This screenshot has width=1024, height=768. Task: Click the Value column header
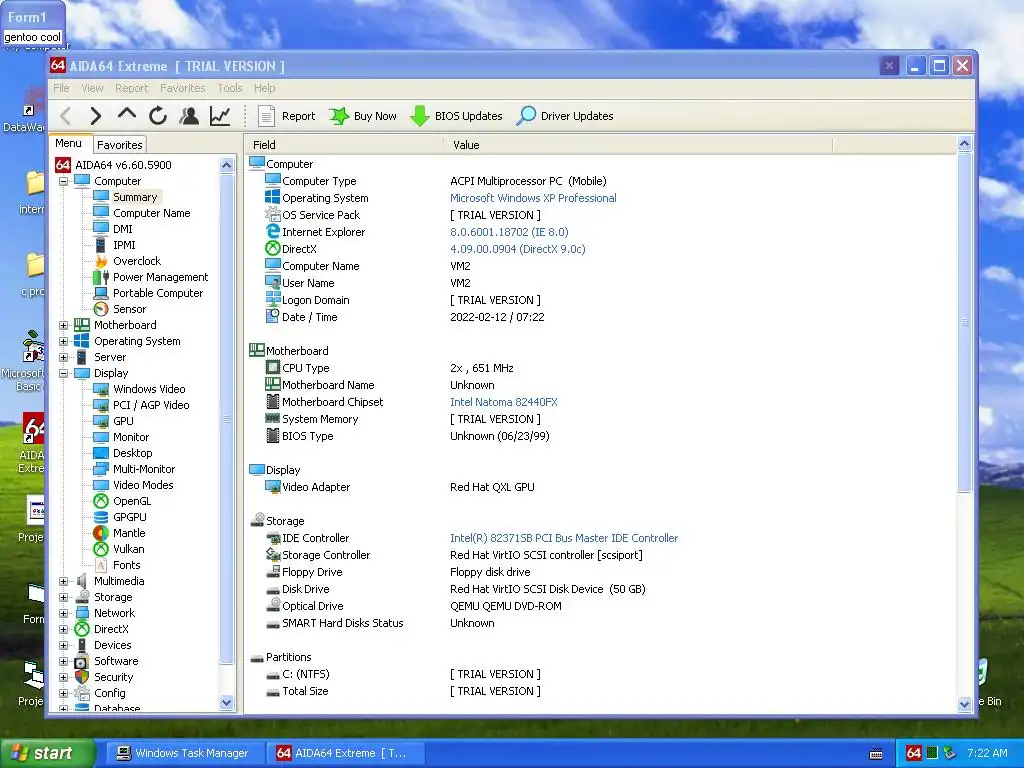638,145
